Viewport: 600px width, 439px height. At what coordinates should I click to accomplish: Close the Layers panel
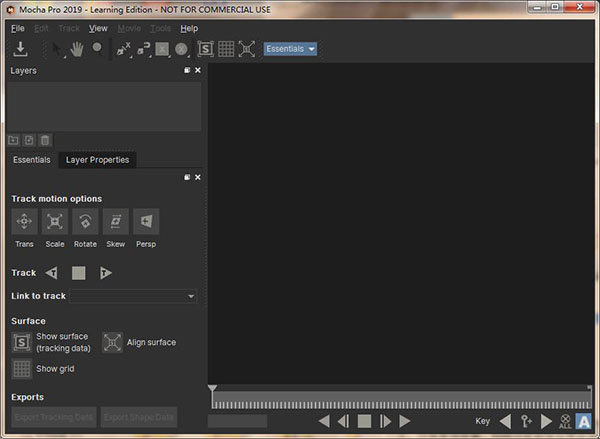point(197,70)
